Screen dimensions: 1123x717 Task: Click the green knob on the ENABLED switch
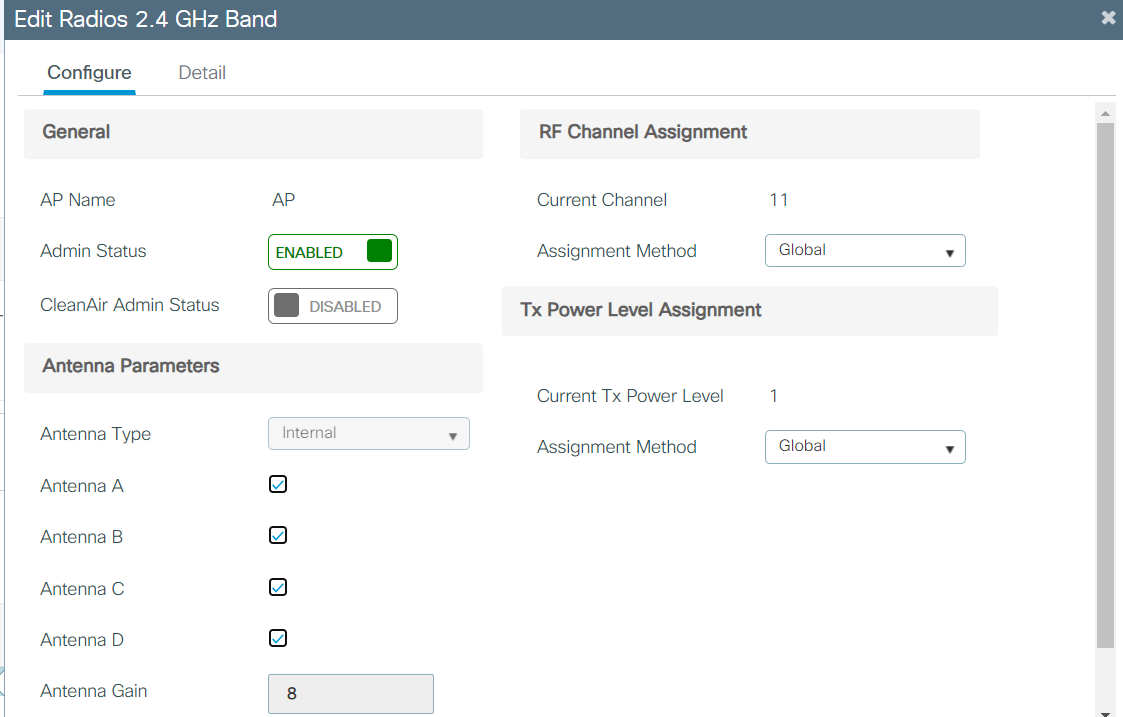[379, 251]
